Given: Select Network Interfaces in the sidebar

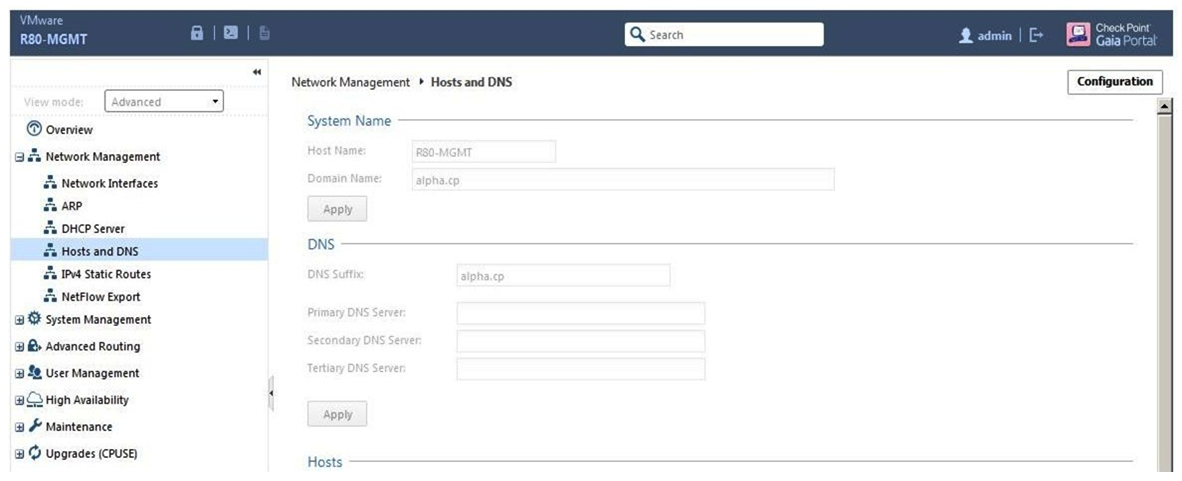Looking at the screenshot, I should [x=110, y=183].
